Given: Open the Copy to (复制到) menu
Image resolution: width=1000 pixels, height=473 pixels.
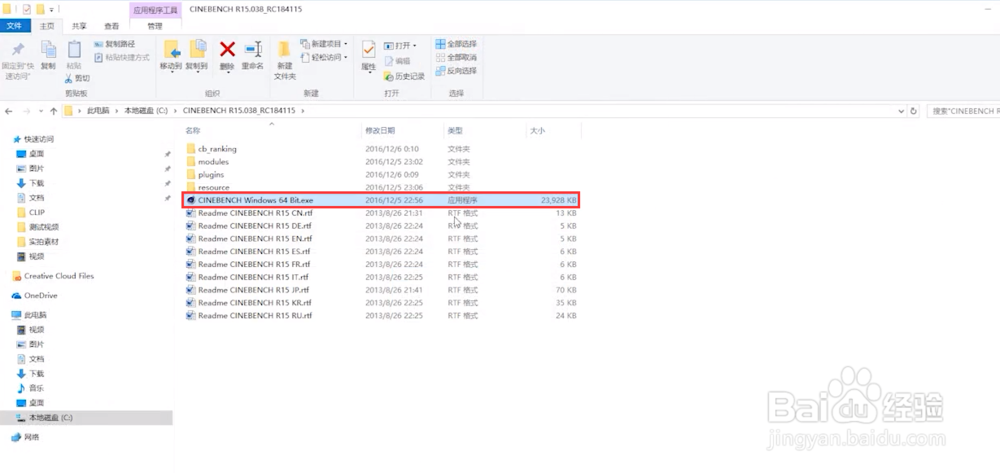Looking at the screenshot, I should tap(197, 56).
